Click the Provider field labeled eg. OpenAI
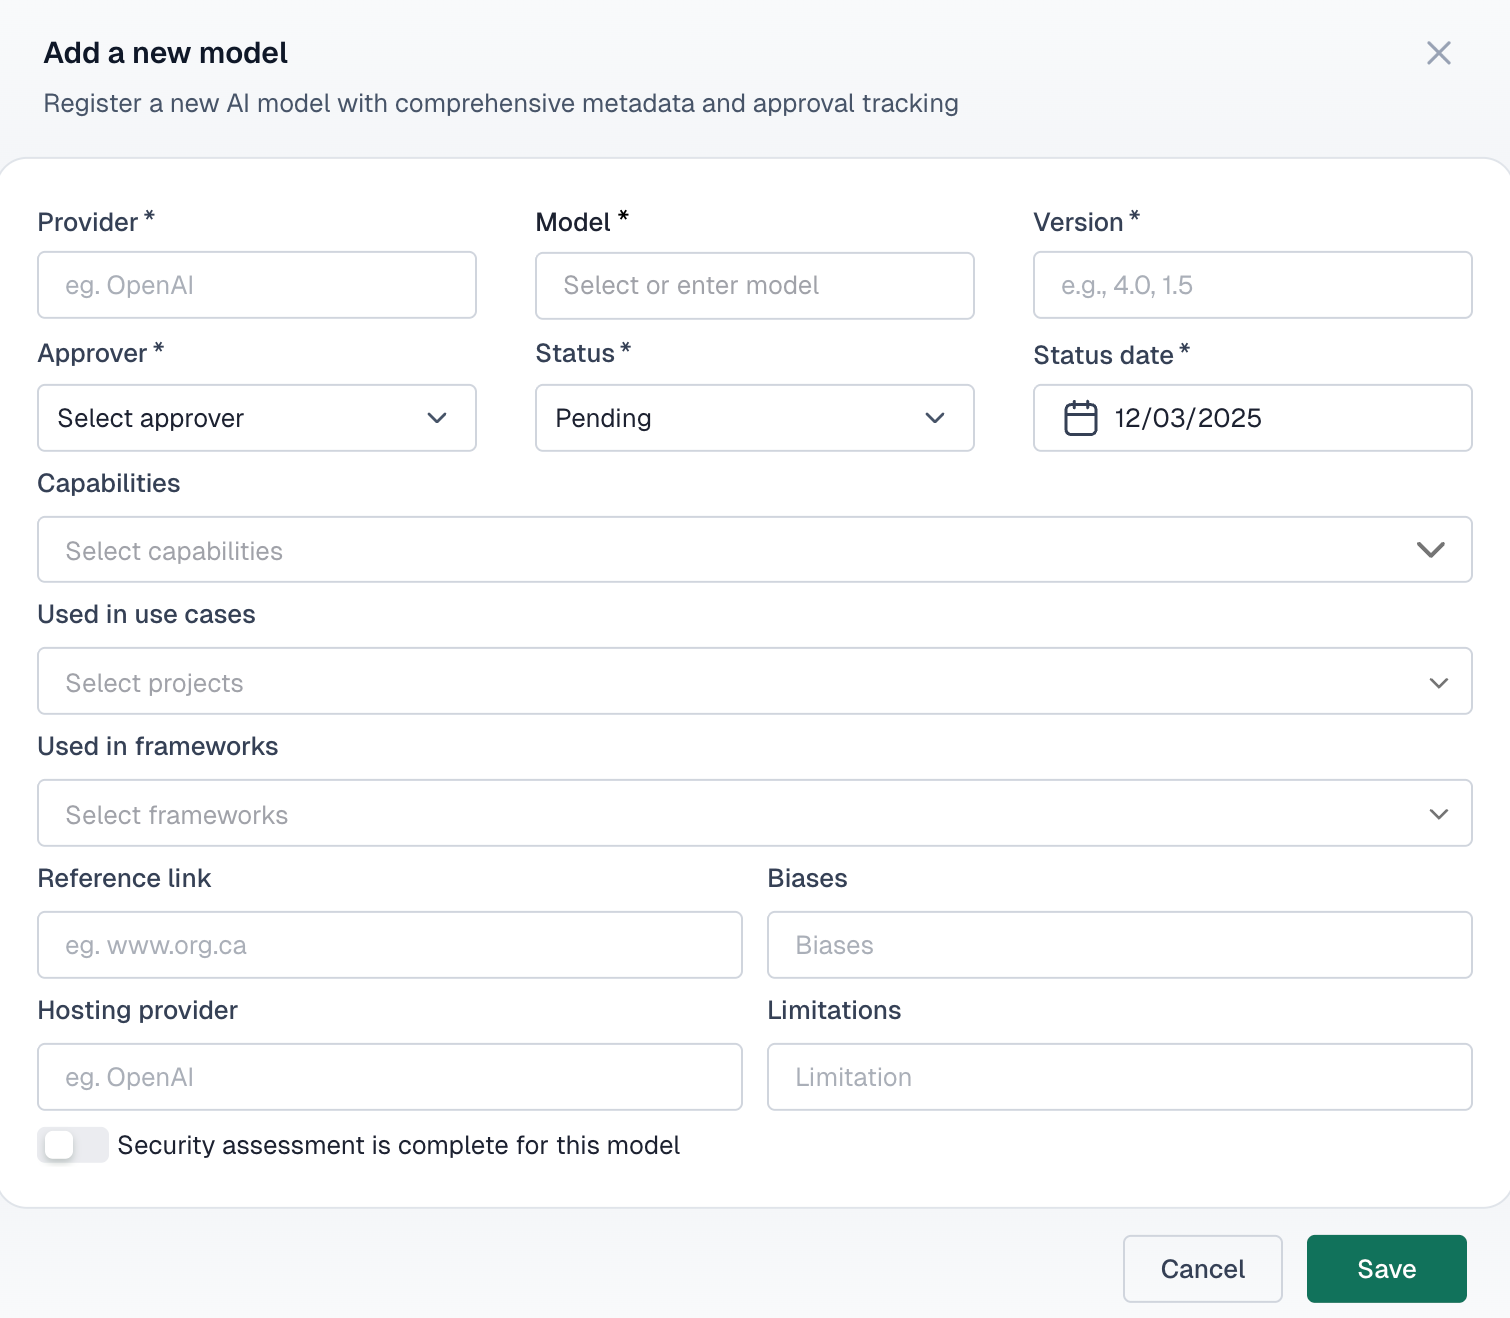The height and width of the screenshot is (1318, 1510). 256,285
